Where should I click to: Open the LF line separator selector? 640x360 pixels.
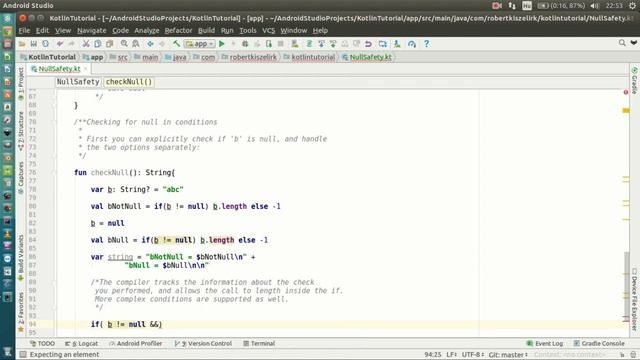pyautogui.click(x=452, y=355)
